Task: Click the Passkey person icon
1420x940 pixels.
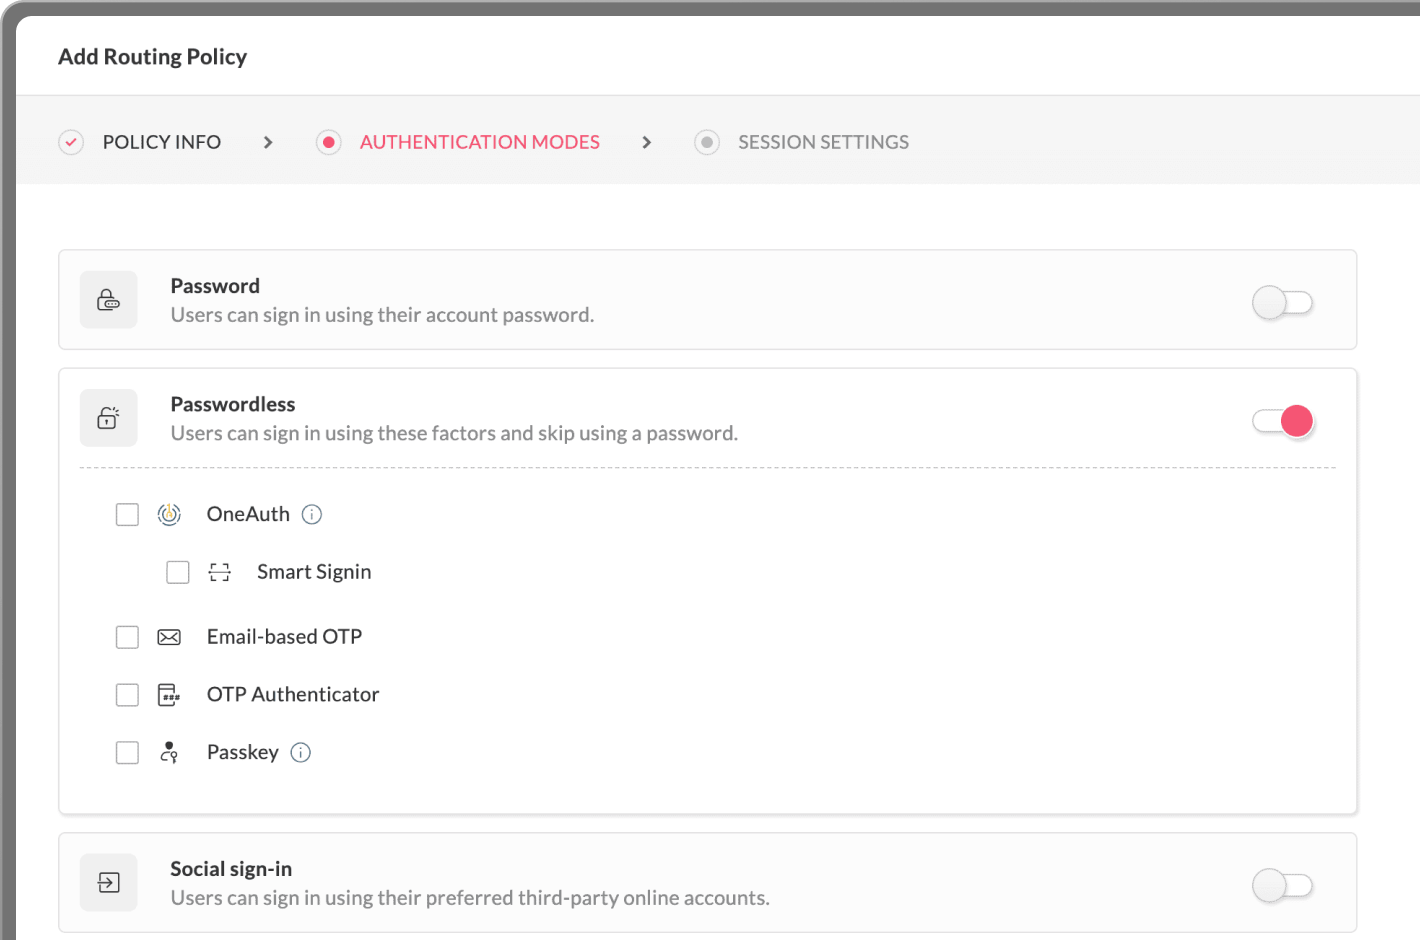Action: (x=169, y=752)
